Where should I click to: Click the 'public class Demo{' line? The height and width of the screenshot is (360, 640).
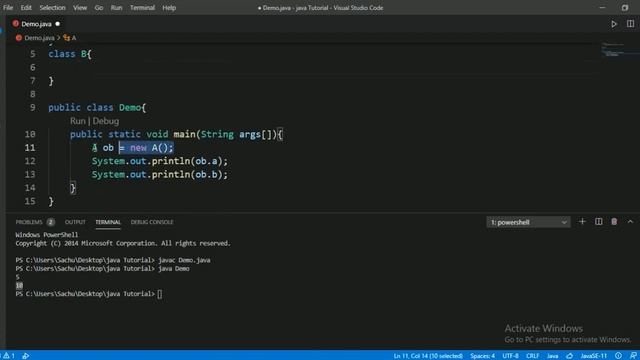point(97,107)
